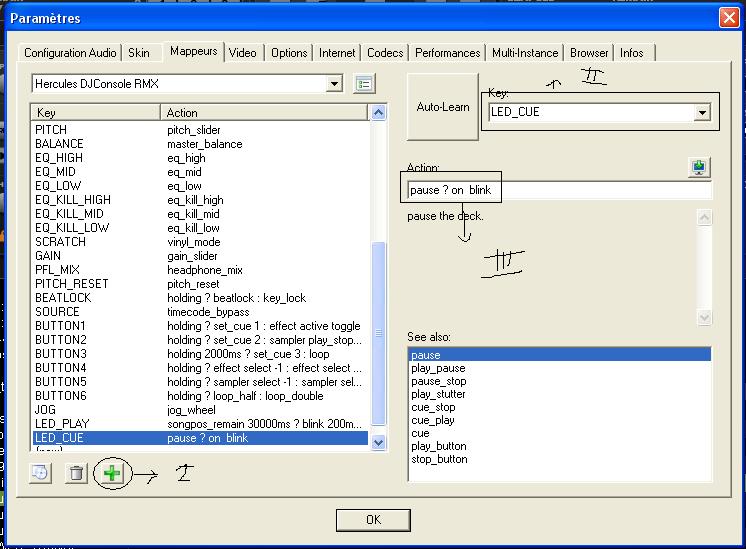Select the PFL_MIX mapping row
This screenshot has height=549, width=746.
(x=200, y=270)
